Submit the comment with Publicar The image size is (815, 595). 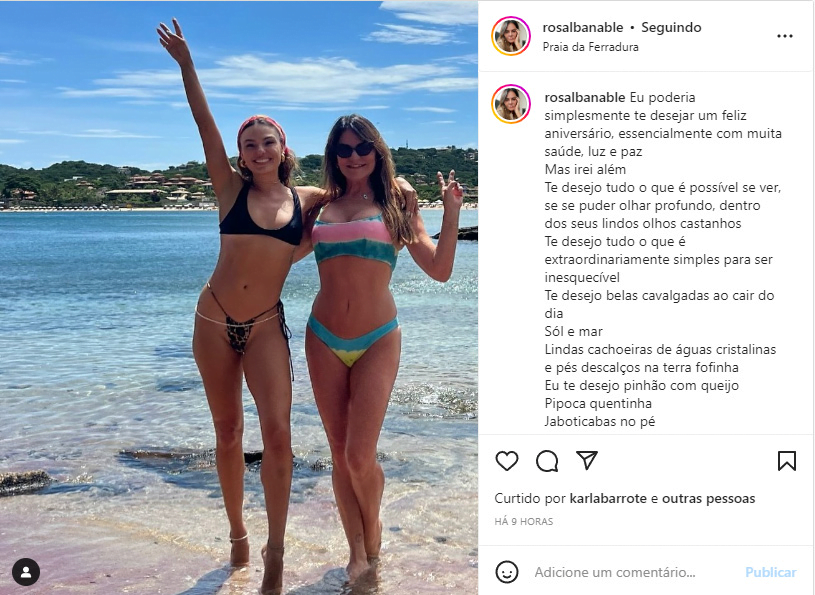tap(770, 573)
